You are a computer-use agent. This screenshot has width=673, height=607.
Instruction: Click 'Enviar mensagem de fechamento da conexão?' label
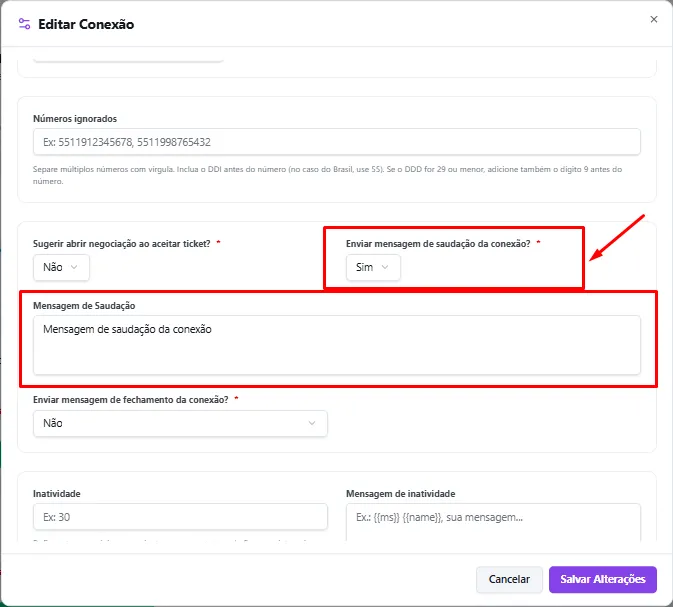tap(130, 400)
